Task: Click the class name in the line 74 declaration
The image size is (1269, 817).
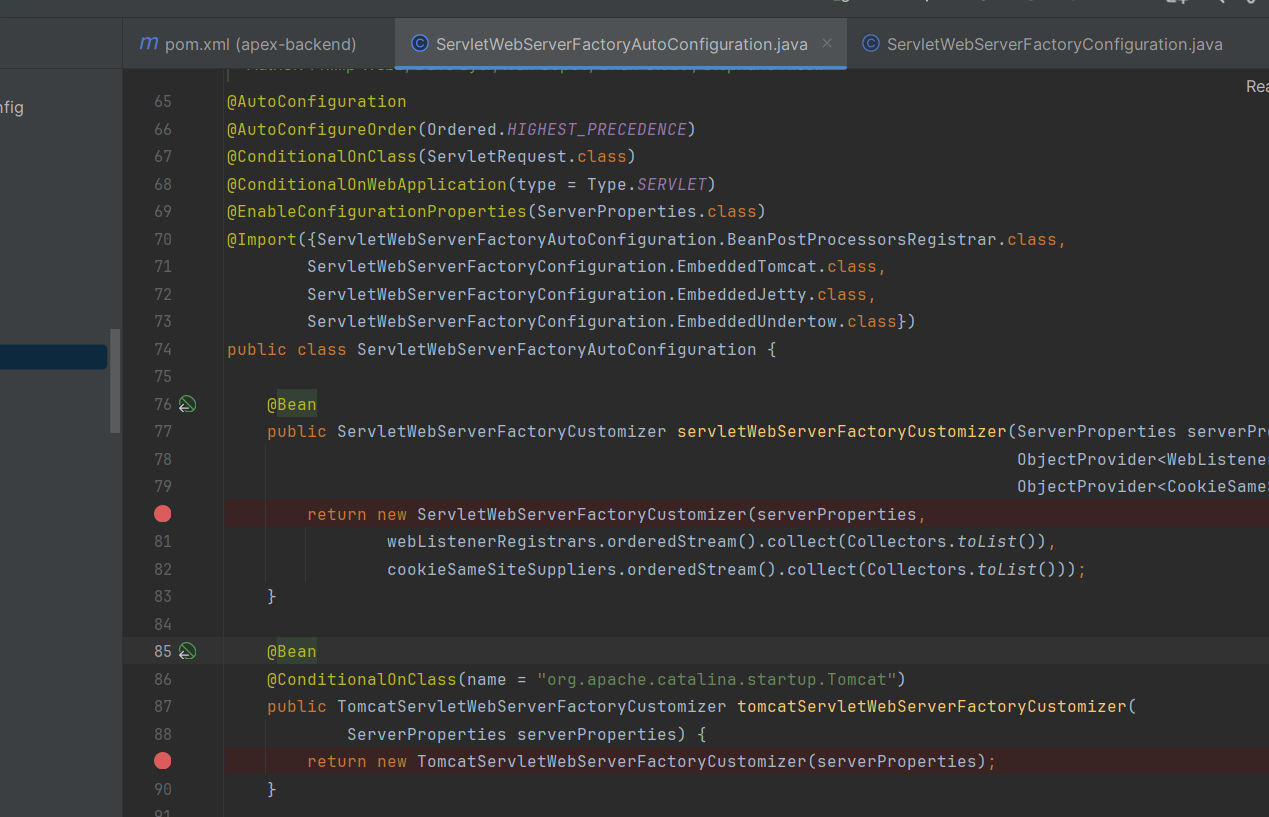Action: (x=556, y=350)
